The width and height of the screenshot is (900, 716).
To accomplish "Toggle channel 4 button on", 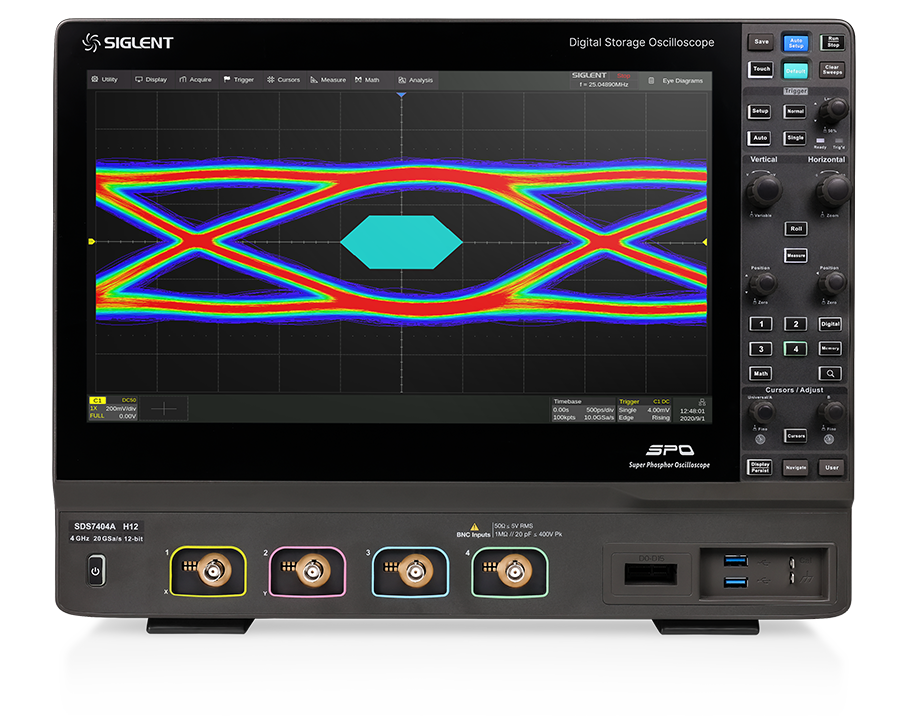I will point(795,349).
